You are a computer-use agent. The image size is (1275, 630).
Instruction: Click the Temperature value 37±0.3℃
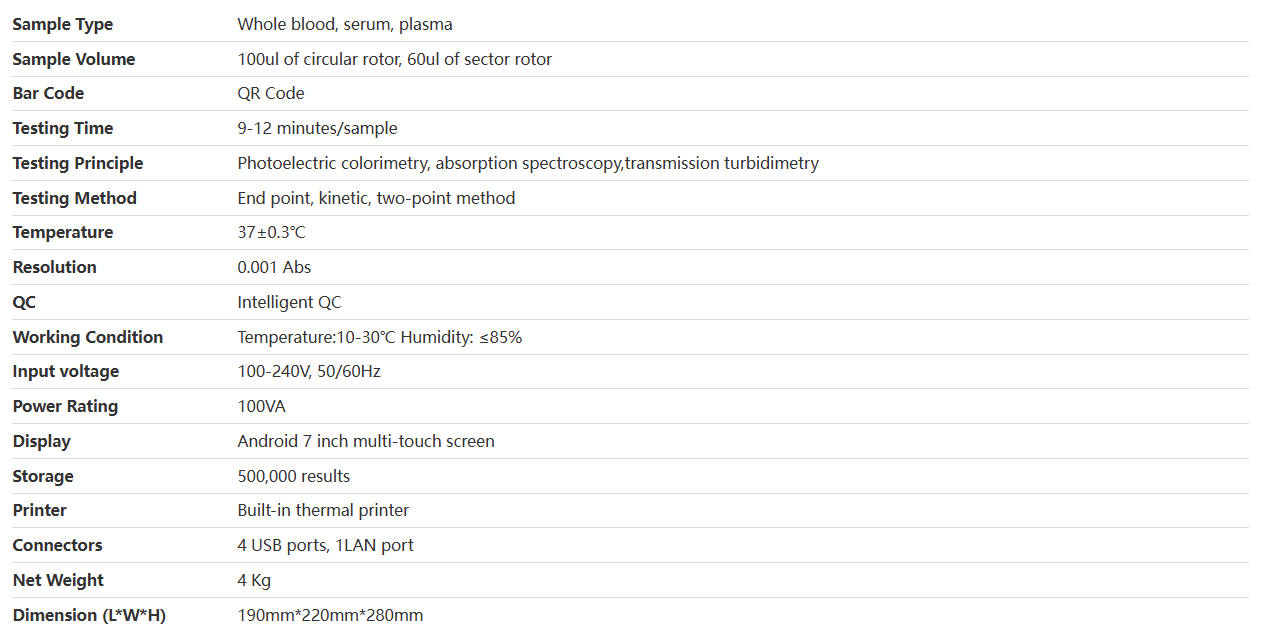click(x=271, y=232)
